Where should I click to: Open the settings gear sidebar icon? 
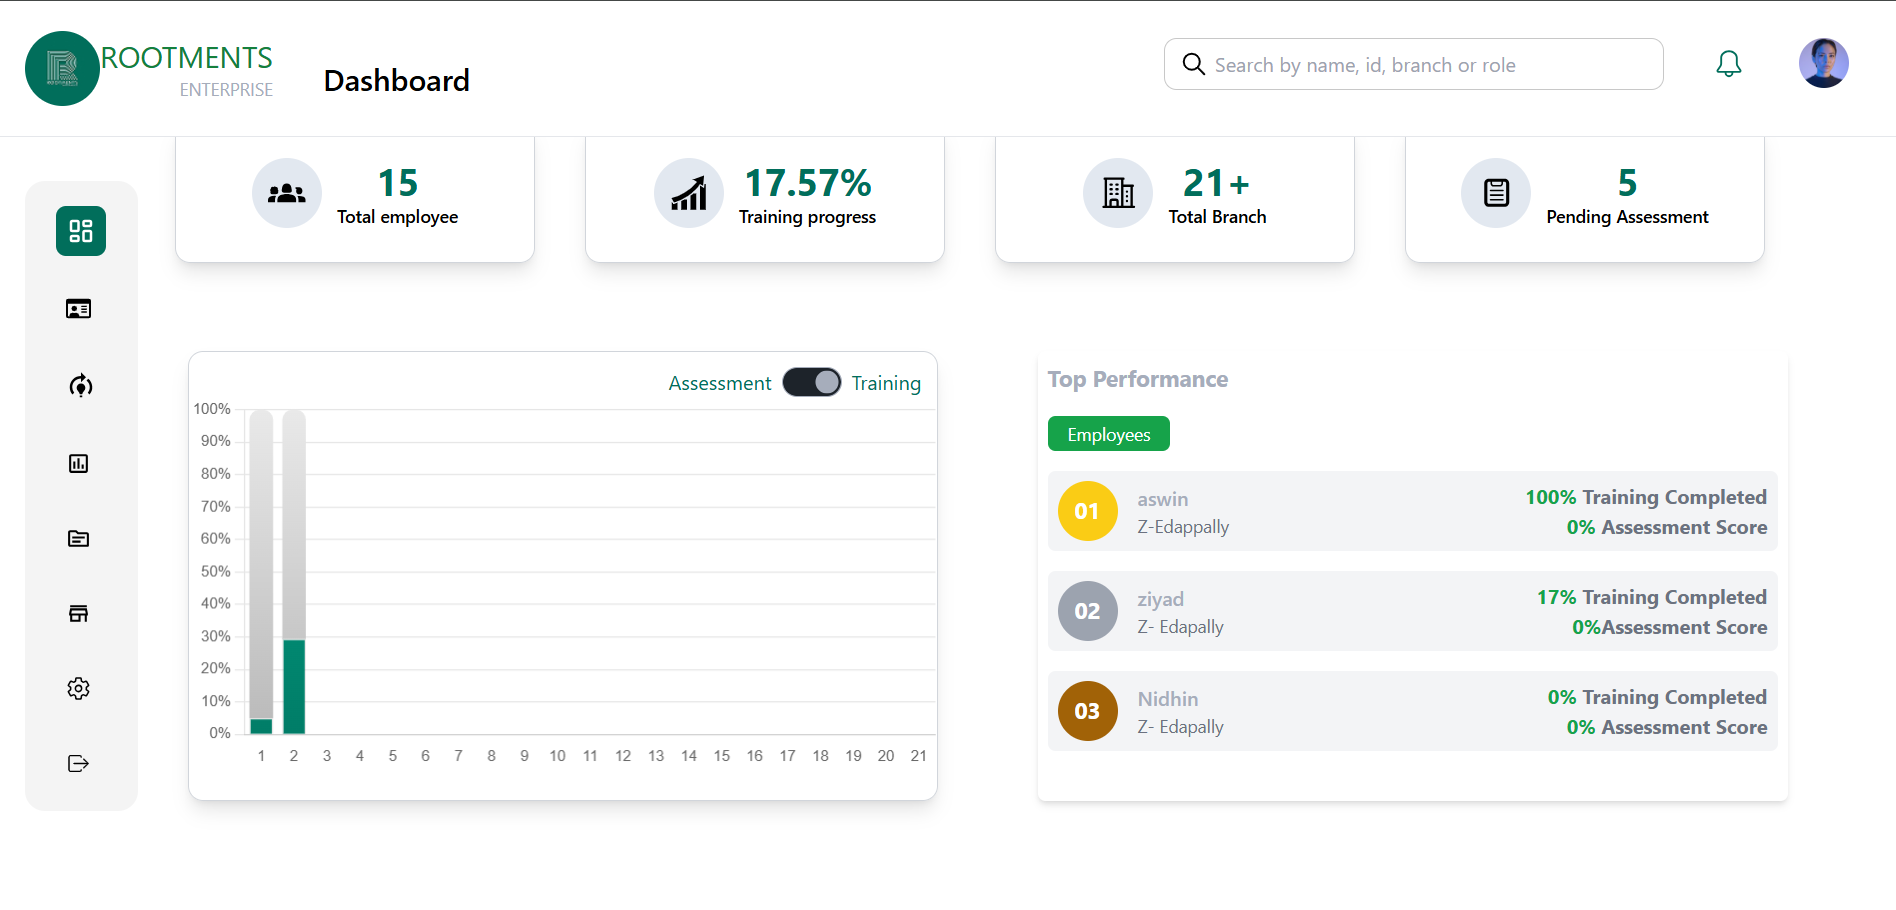(x=79, y=688)
